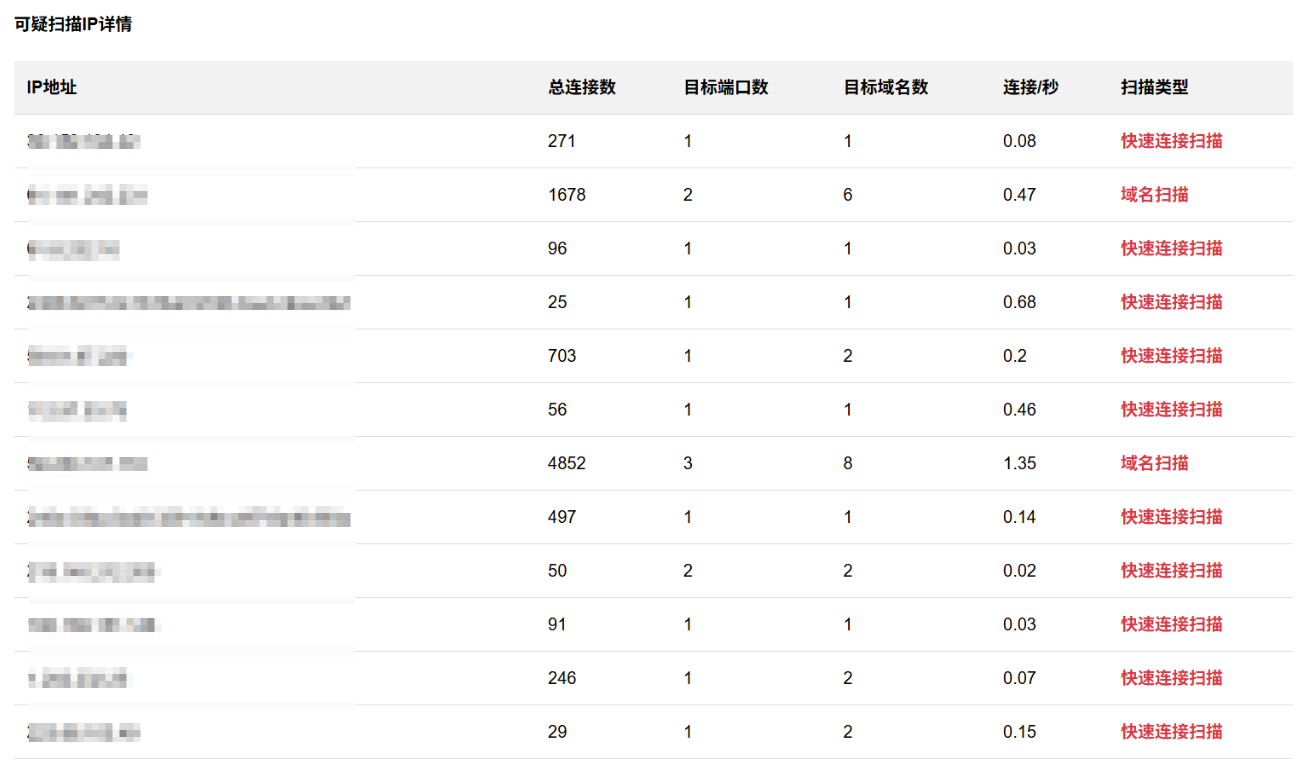Click the 0.08 connections-per-second cell
Image resolution: width=1314 pixels, height=768 pixels.
point(1019,141)
